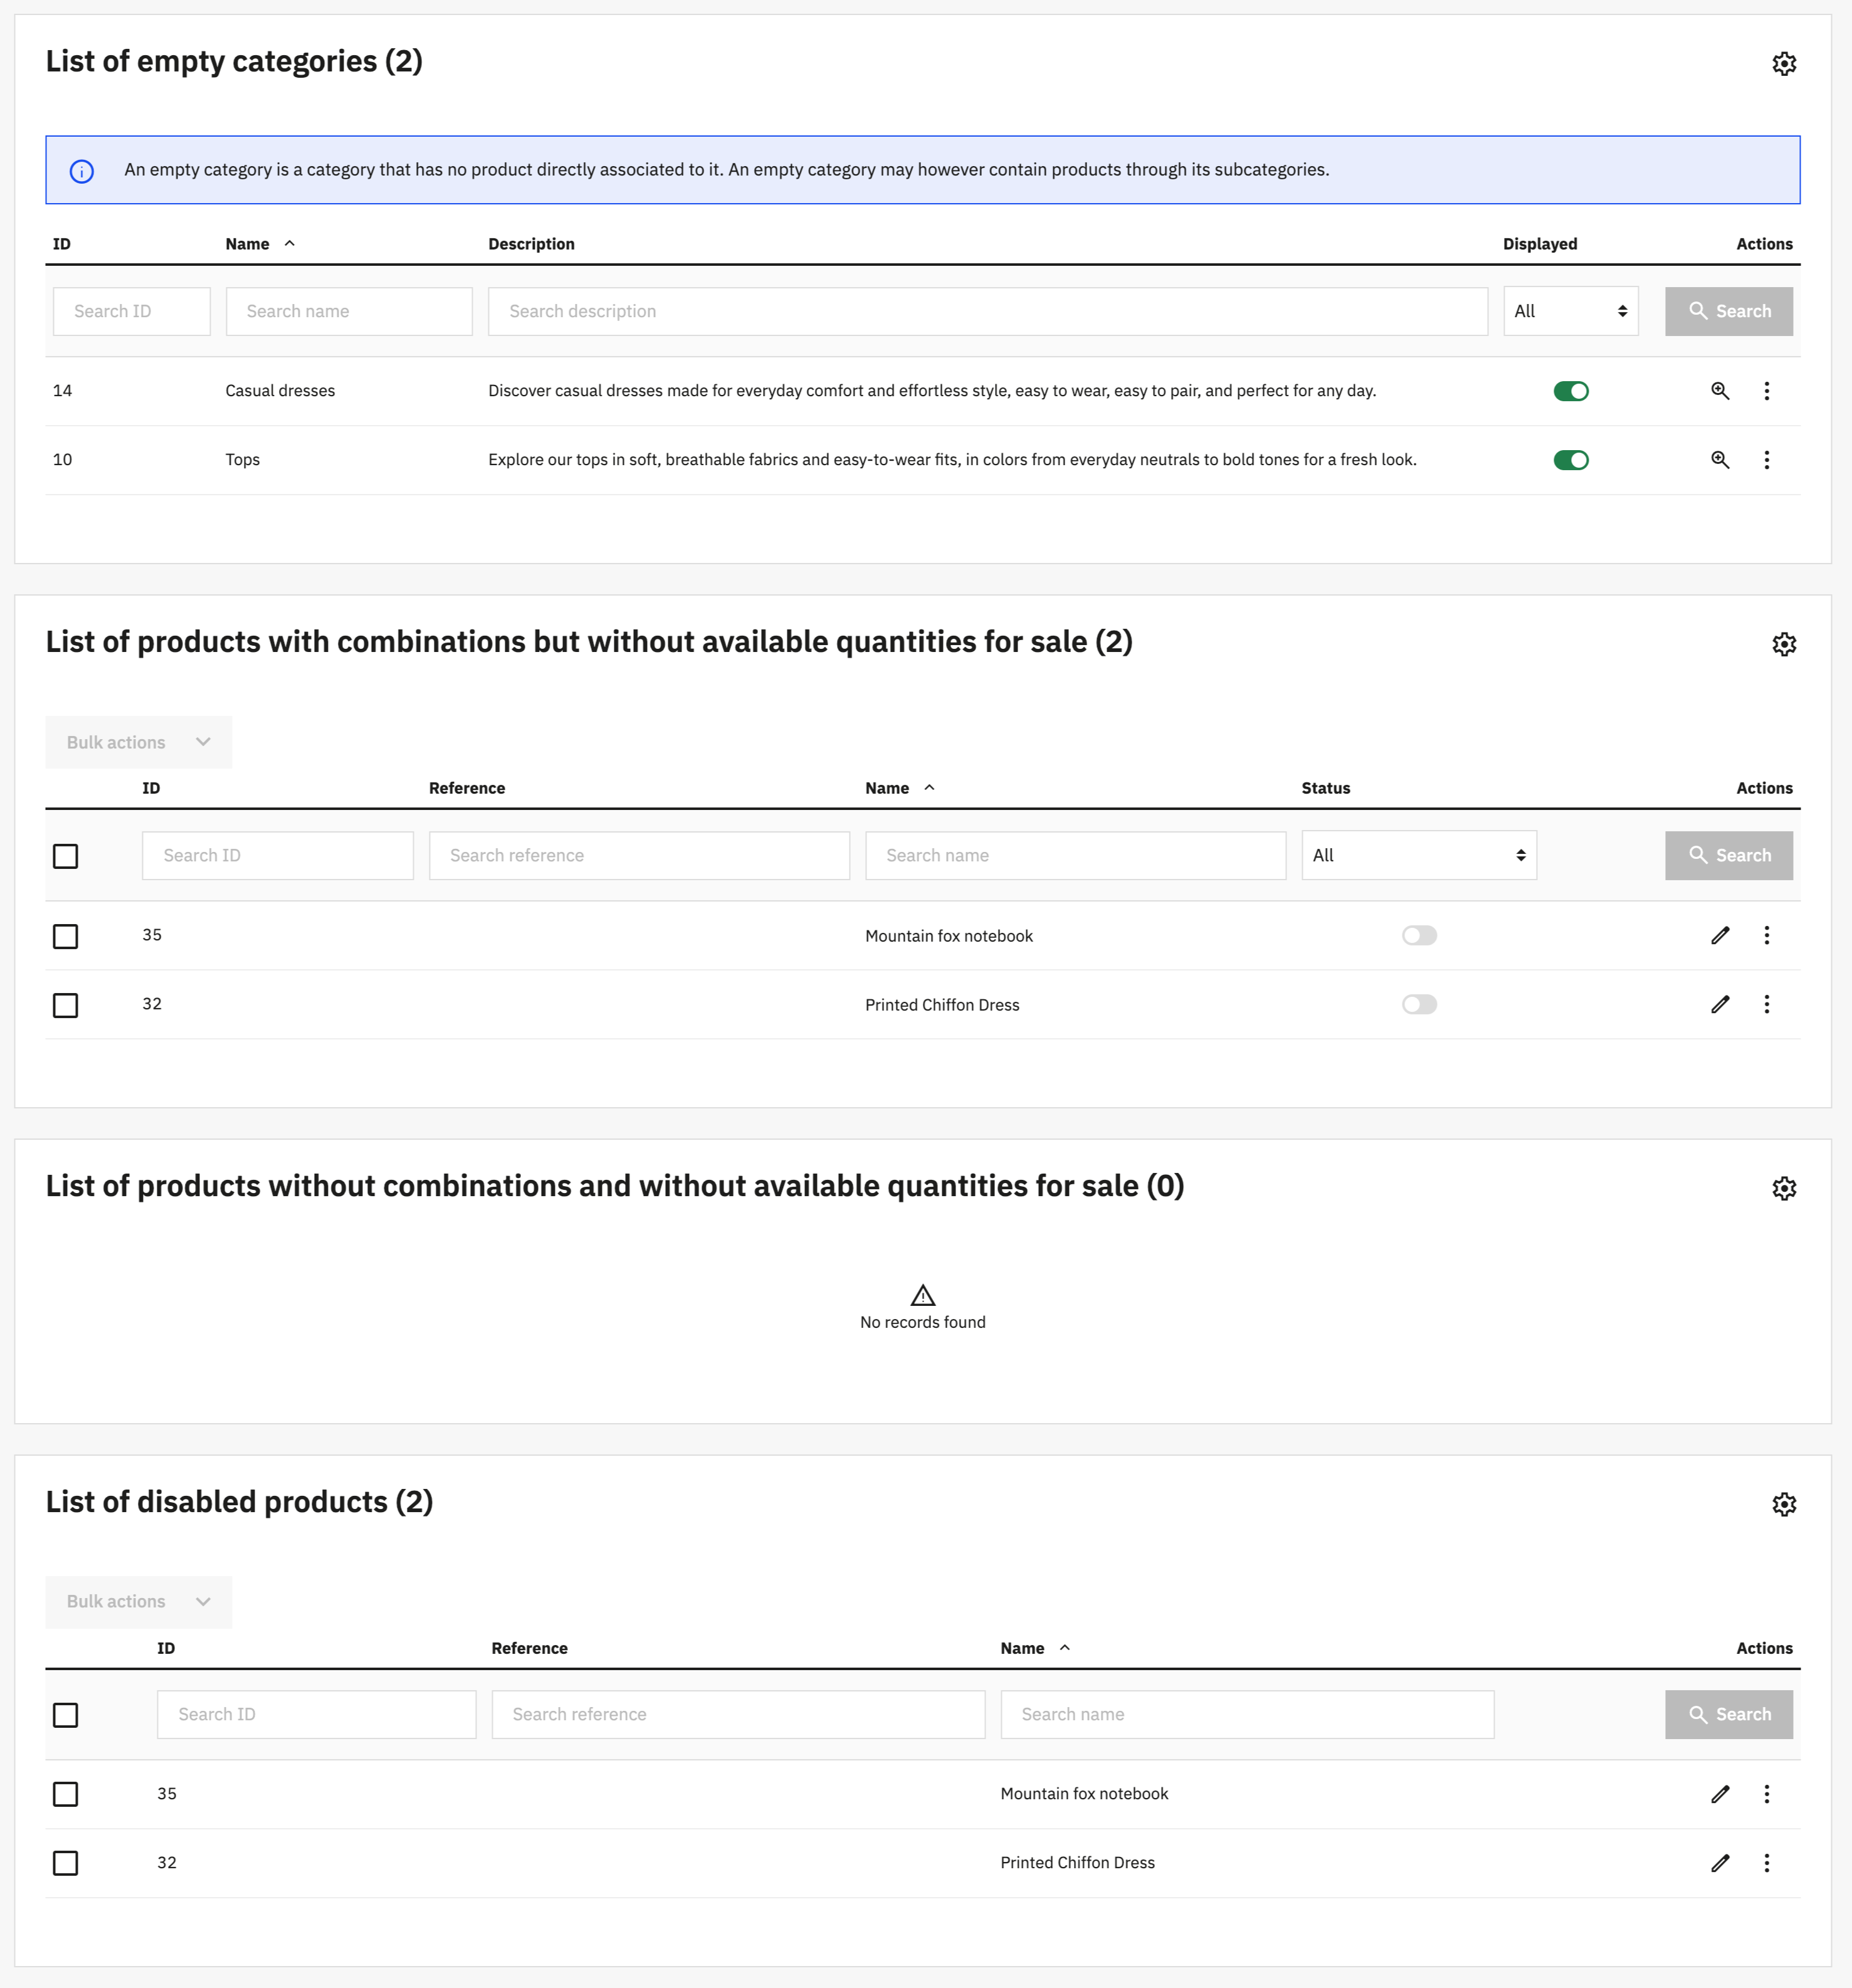The height and width of the screenshot is (1988, 1852).
Task: Sort combinations products by Name column
Action: pyautogui.click(x=900, y=788)
